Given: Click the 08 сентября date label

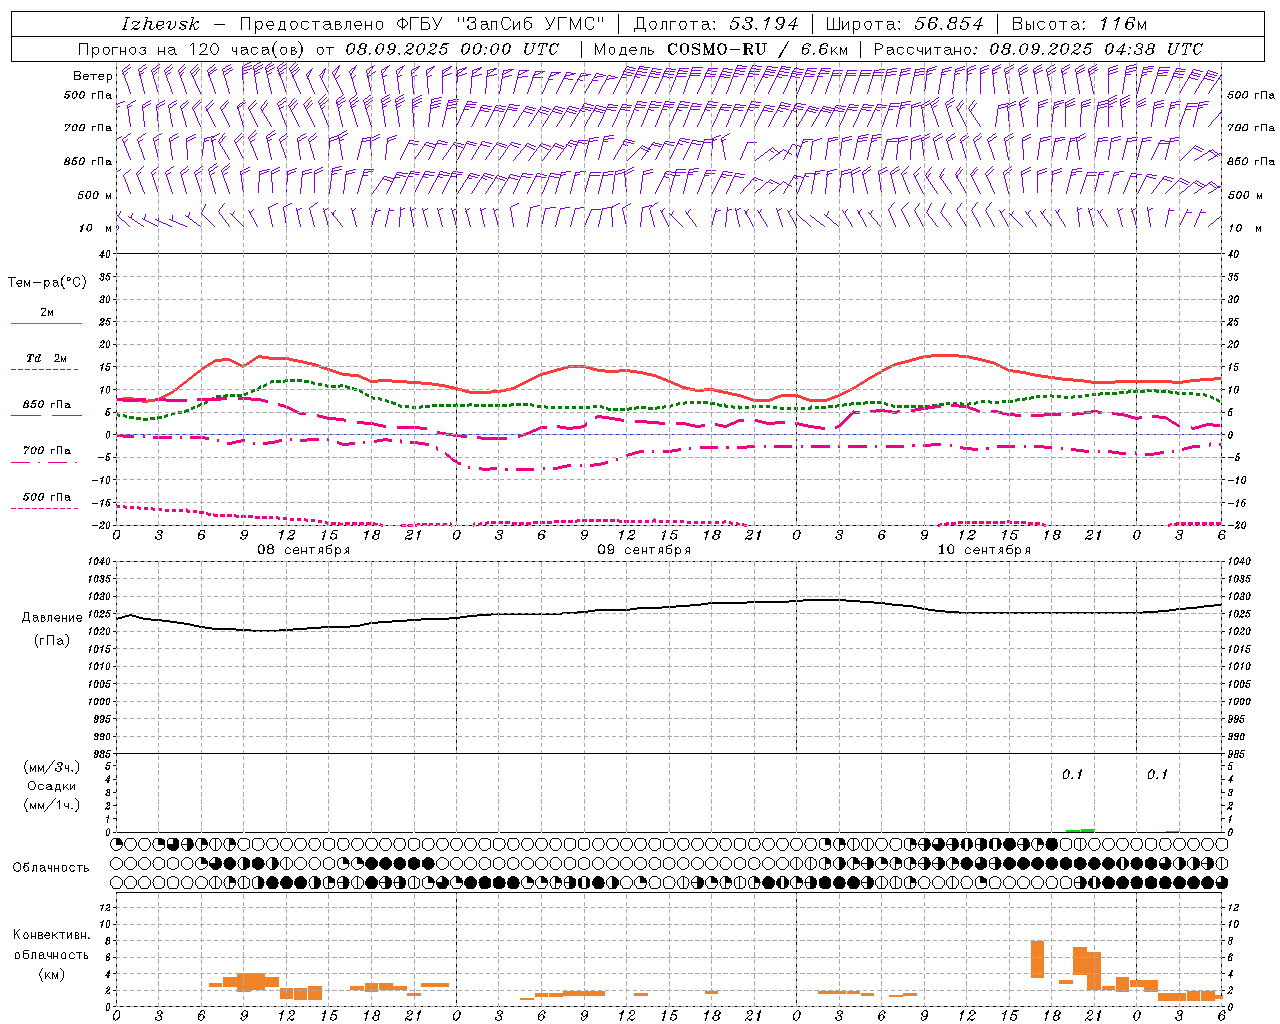Looking at the screenshot, I should pyautogui.click(x=304, y=550).
